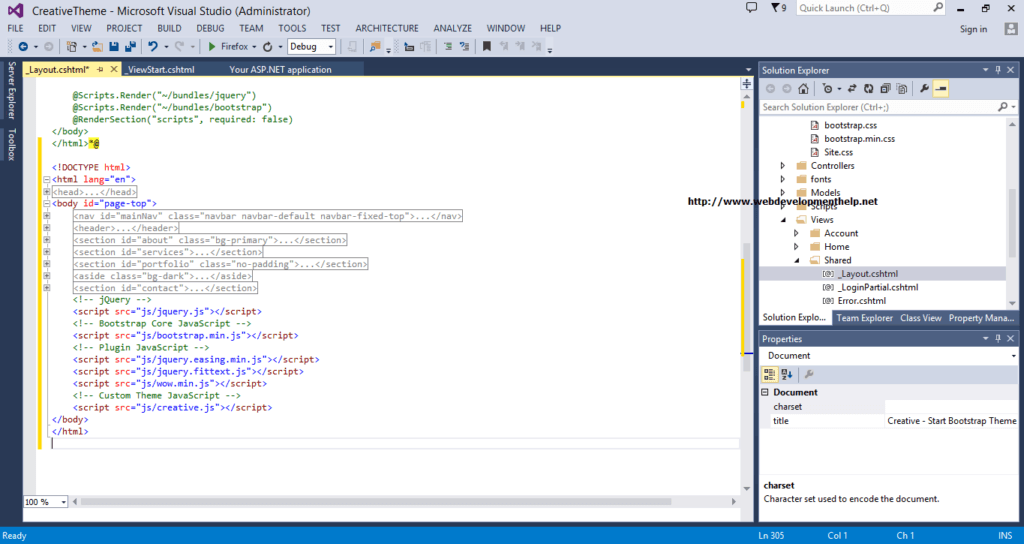Viewport: 1024px width, 544px height.
Task: Click the Solution Explorer Home icon
Action: tap(803, 88)
